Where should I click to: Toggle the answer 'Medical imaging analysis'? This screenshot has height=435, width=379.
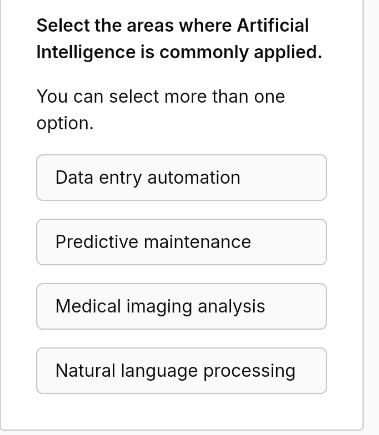181,306
